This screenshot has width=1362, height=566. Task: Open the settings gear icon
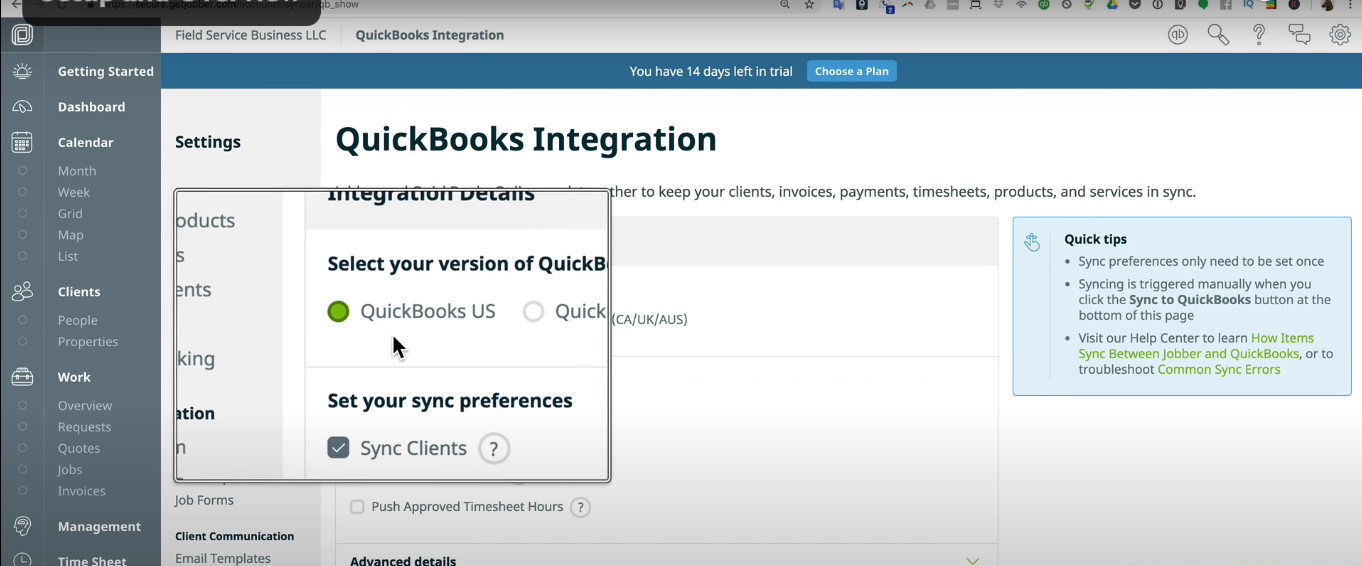pos(1340,35)
